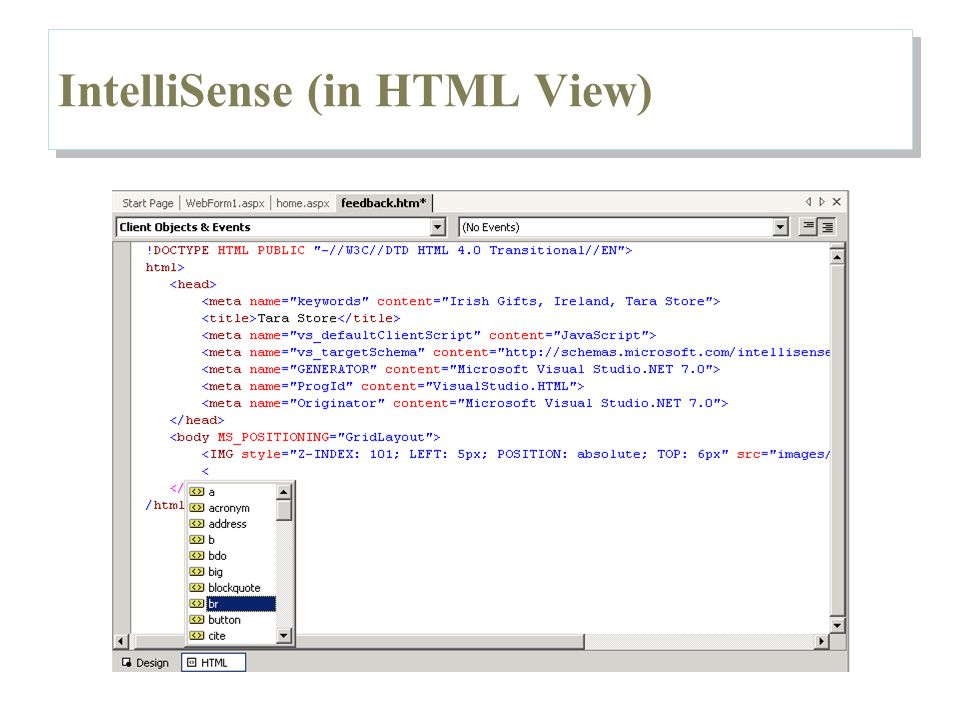Viewport: 960px width, 720px height.
Task: Click tag icon beside 'button' entry
Action: click(197, 619)
